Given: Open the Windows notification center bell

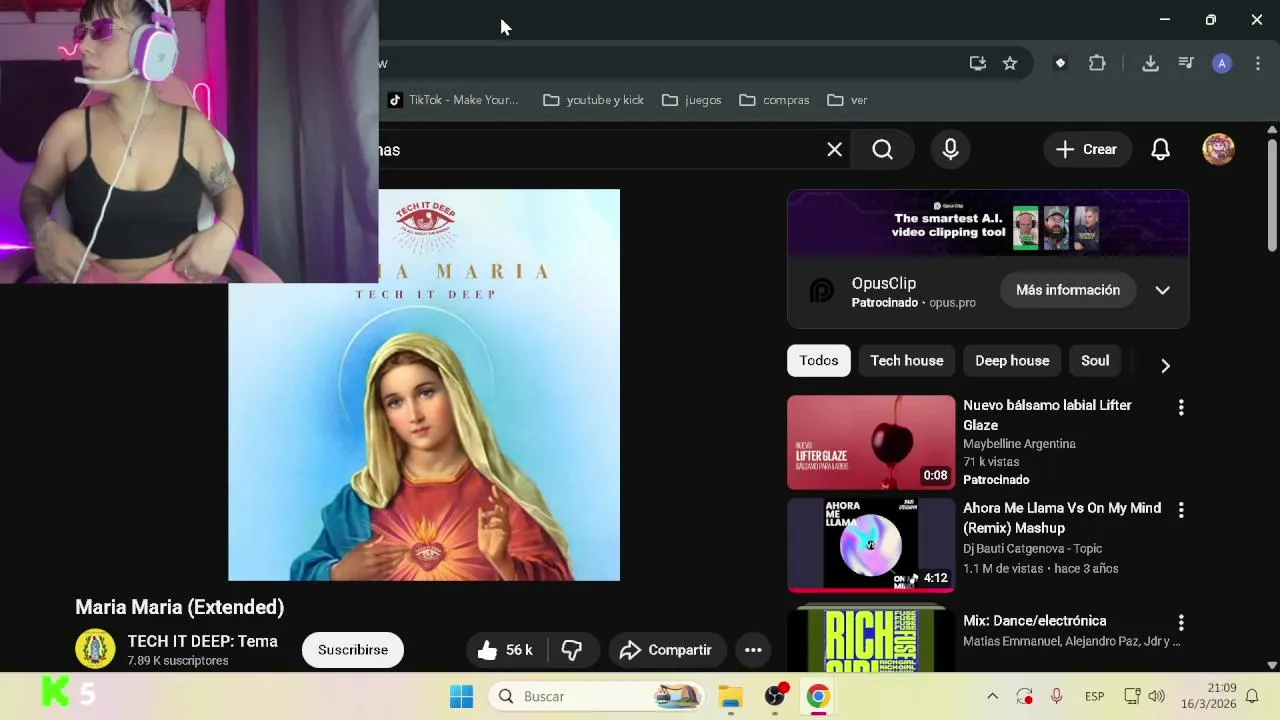Looking at the screenshot, I should (1251, 696).
